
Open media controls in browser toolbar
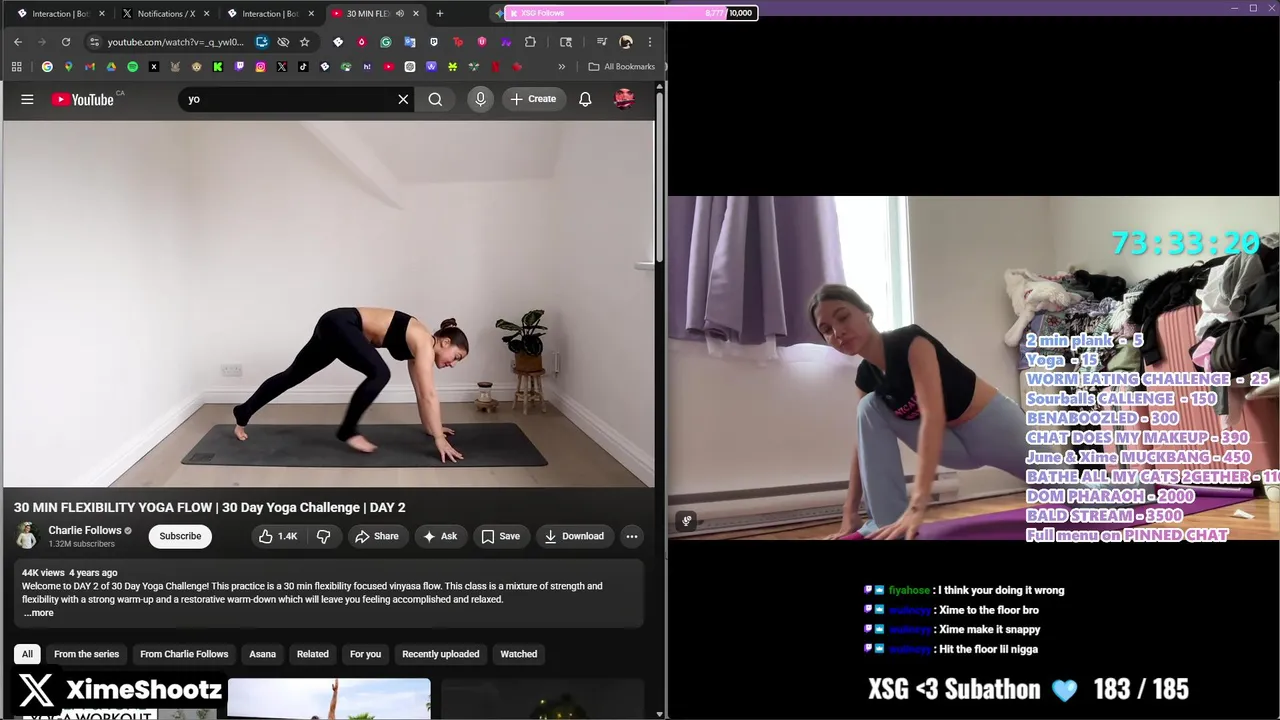601,42
